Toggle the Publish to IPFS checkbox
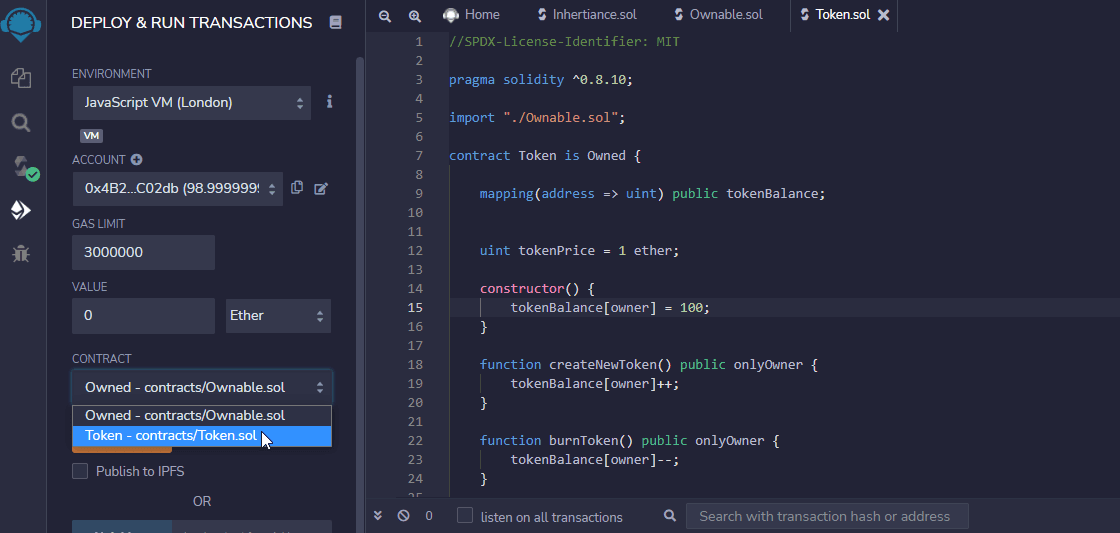This screenshot has height=533, width=1120. (x=80, y=471)
